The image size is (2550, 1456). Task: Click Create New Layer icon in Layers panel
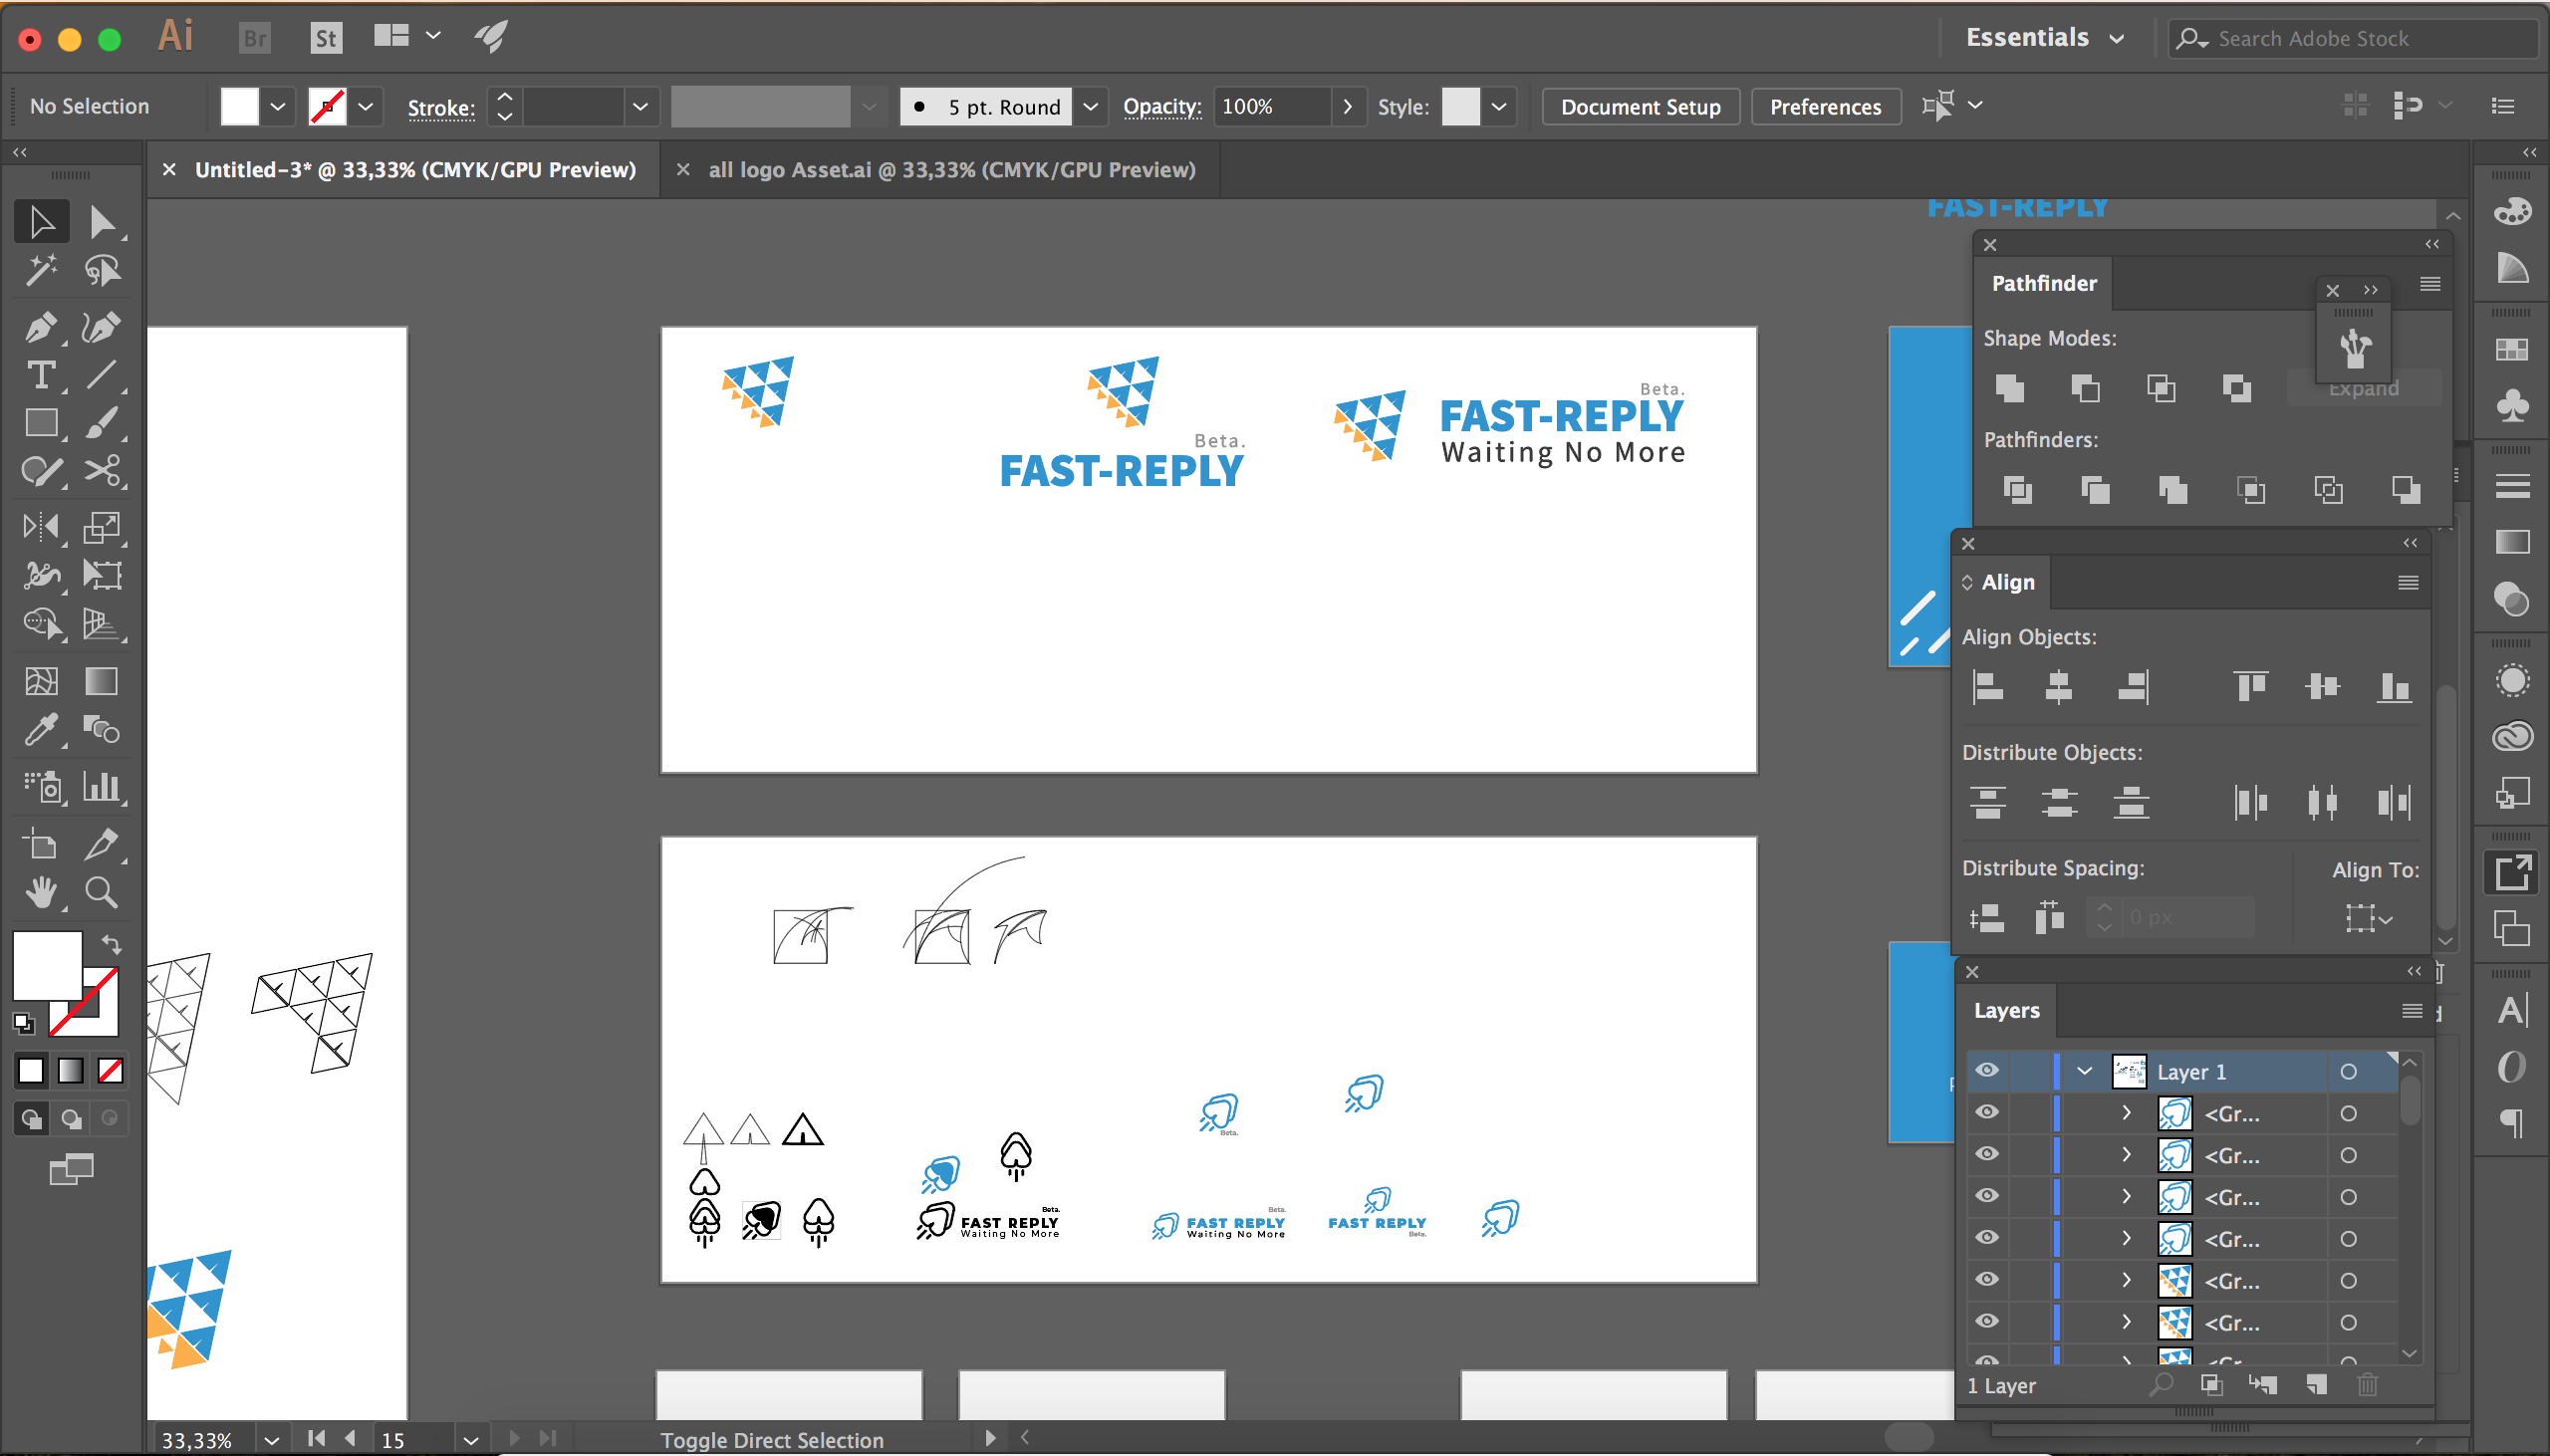coord(2316,1385)
